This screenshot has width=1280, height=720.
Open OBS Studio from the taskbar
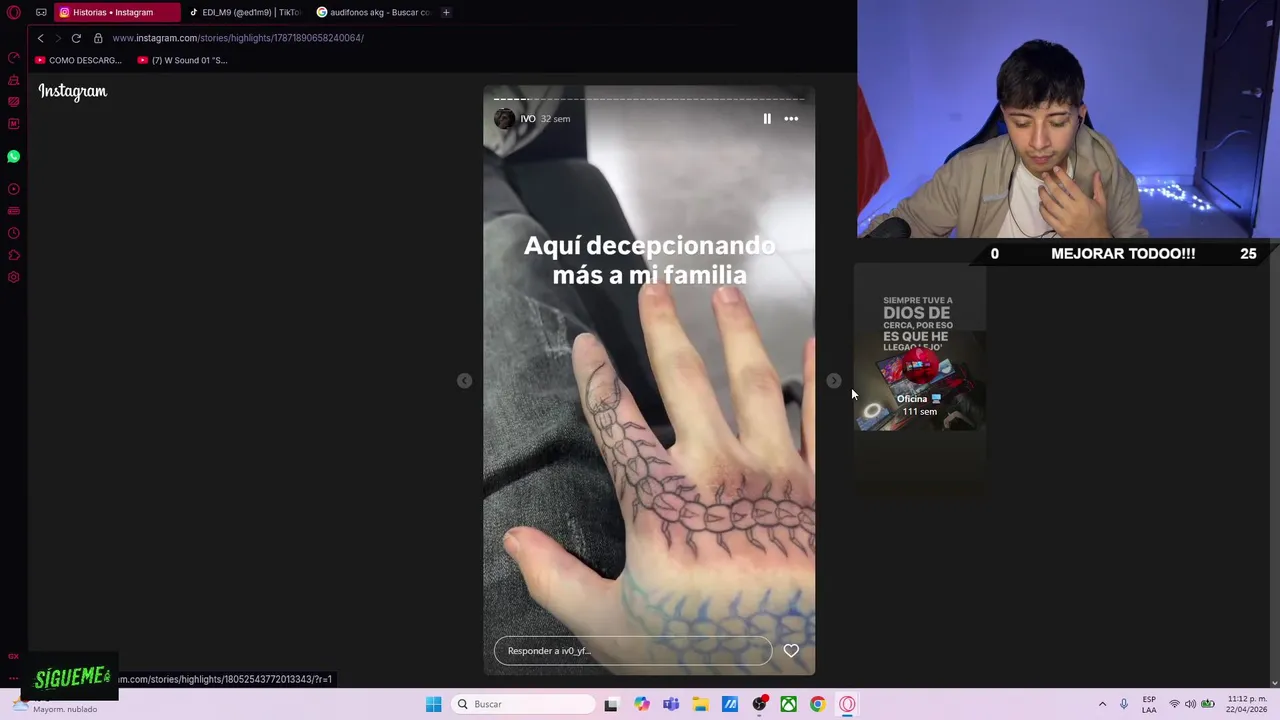759,704
